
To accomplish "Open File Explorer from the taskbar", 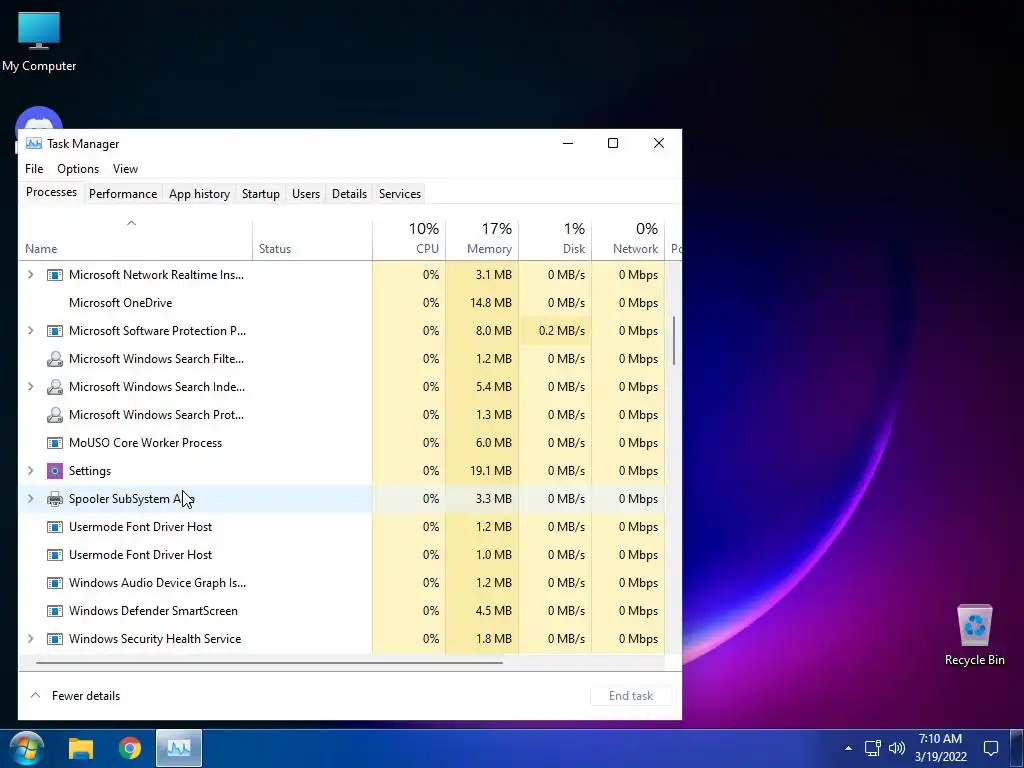I will 81,748.
